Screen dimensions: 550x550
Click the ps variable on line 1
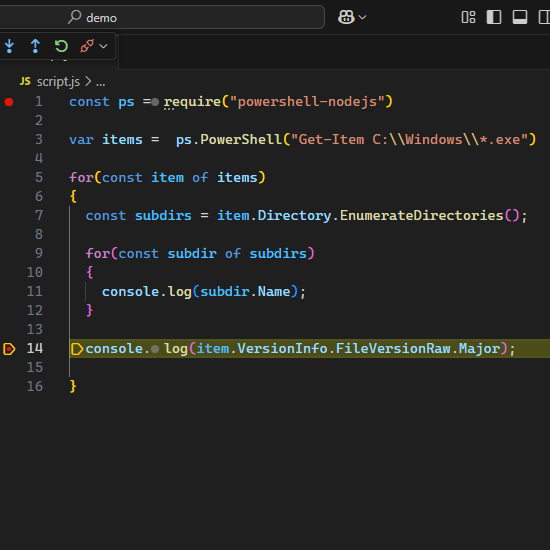(x=126, y=102)
